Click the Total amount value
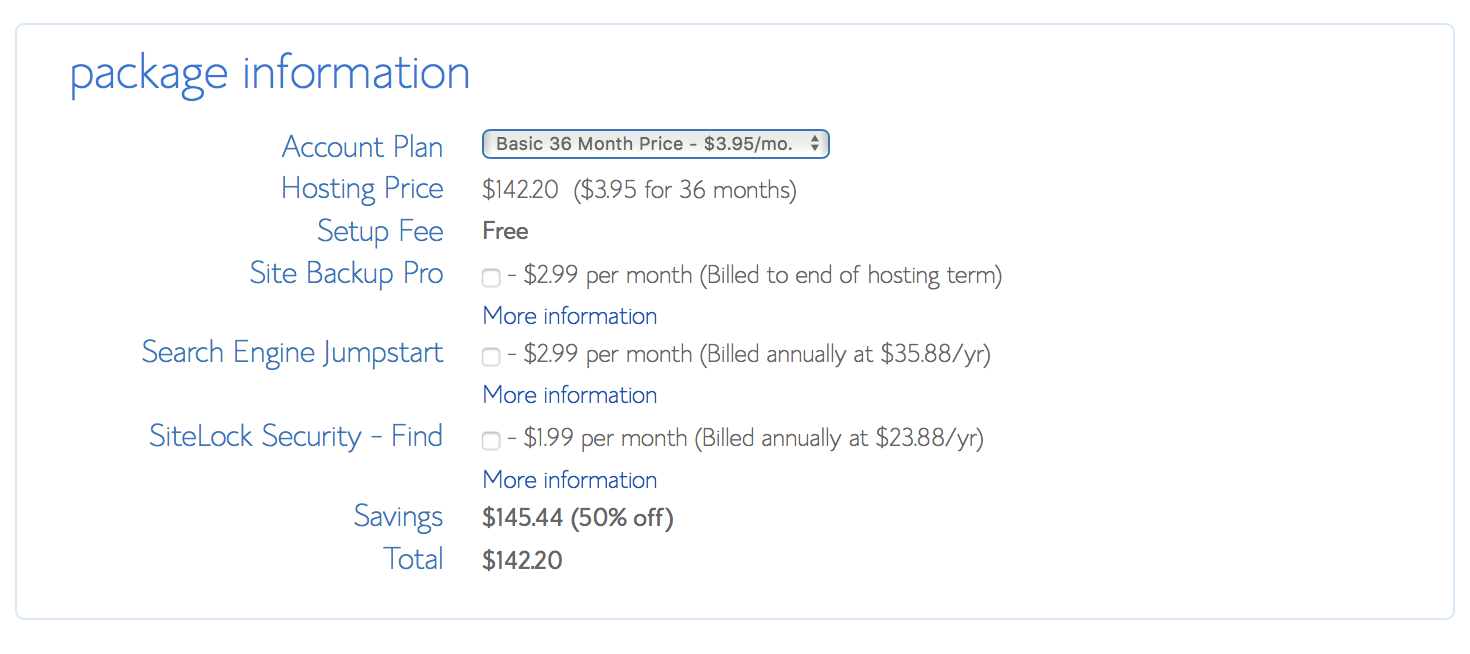The image size is (1470, 654). [522, 561]
